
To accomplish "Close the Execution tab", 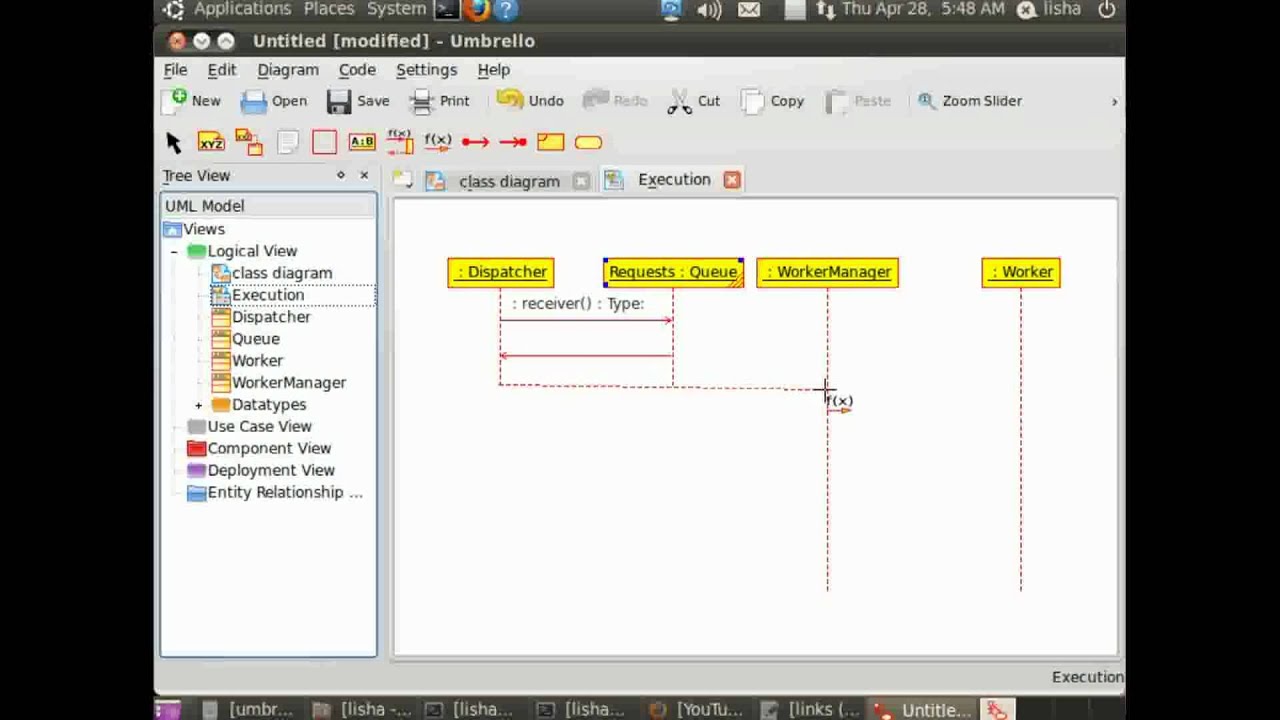I will (732, 180).
